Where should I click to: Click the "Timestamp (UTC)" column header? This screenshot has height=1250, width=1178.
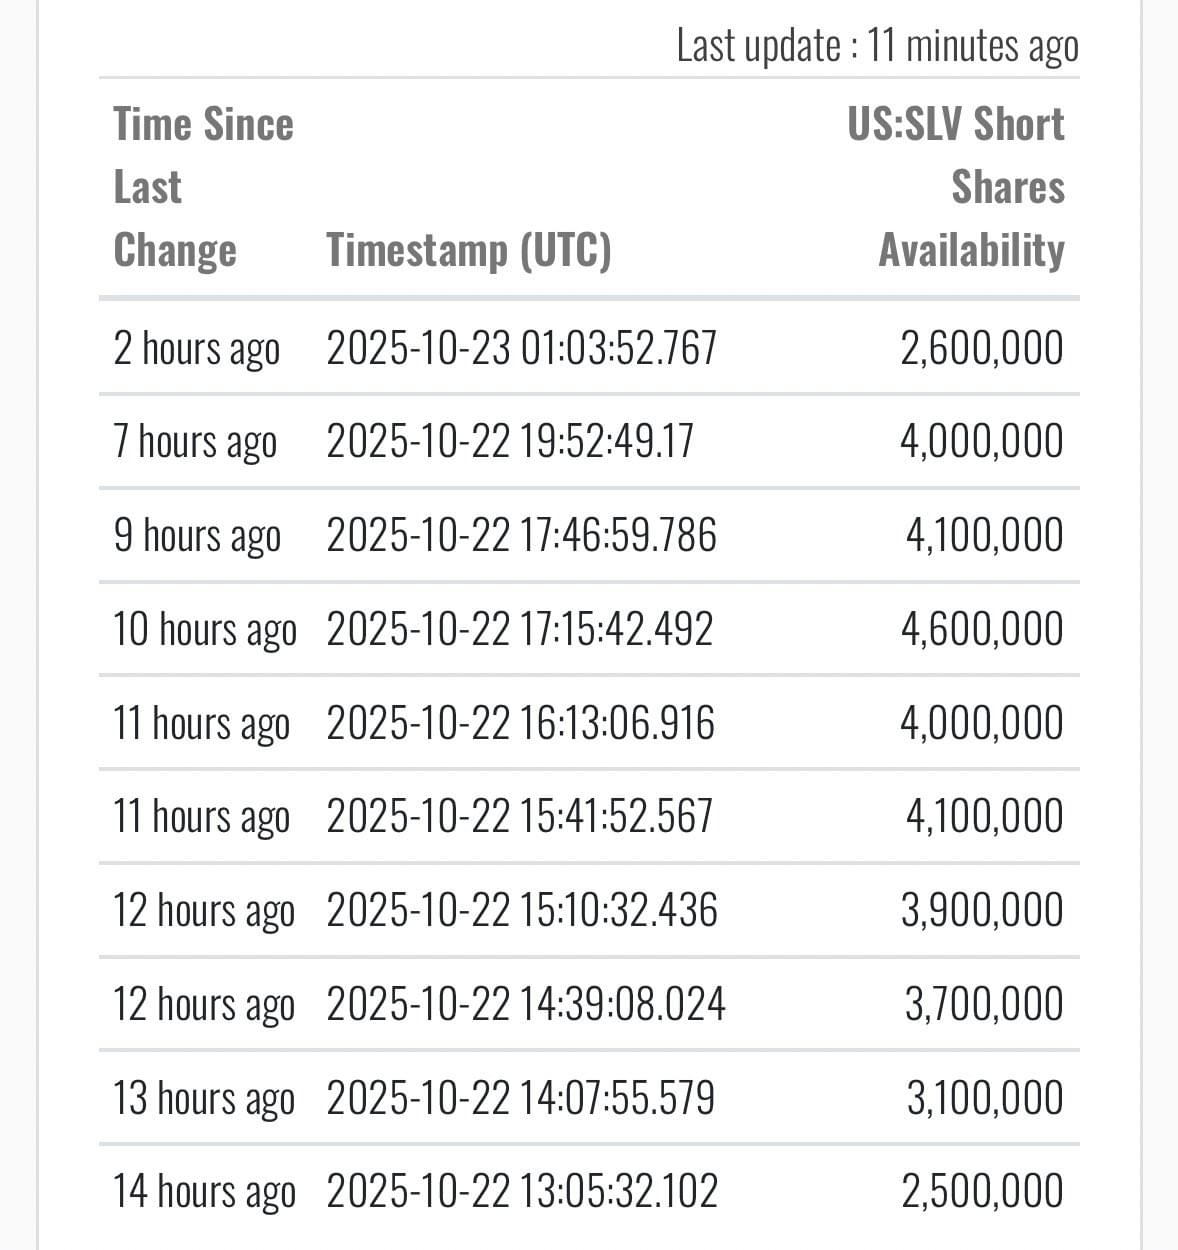[468, 250]
